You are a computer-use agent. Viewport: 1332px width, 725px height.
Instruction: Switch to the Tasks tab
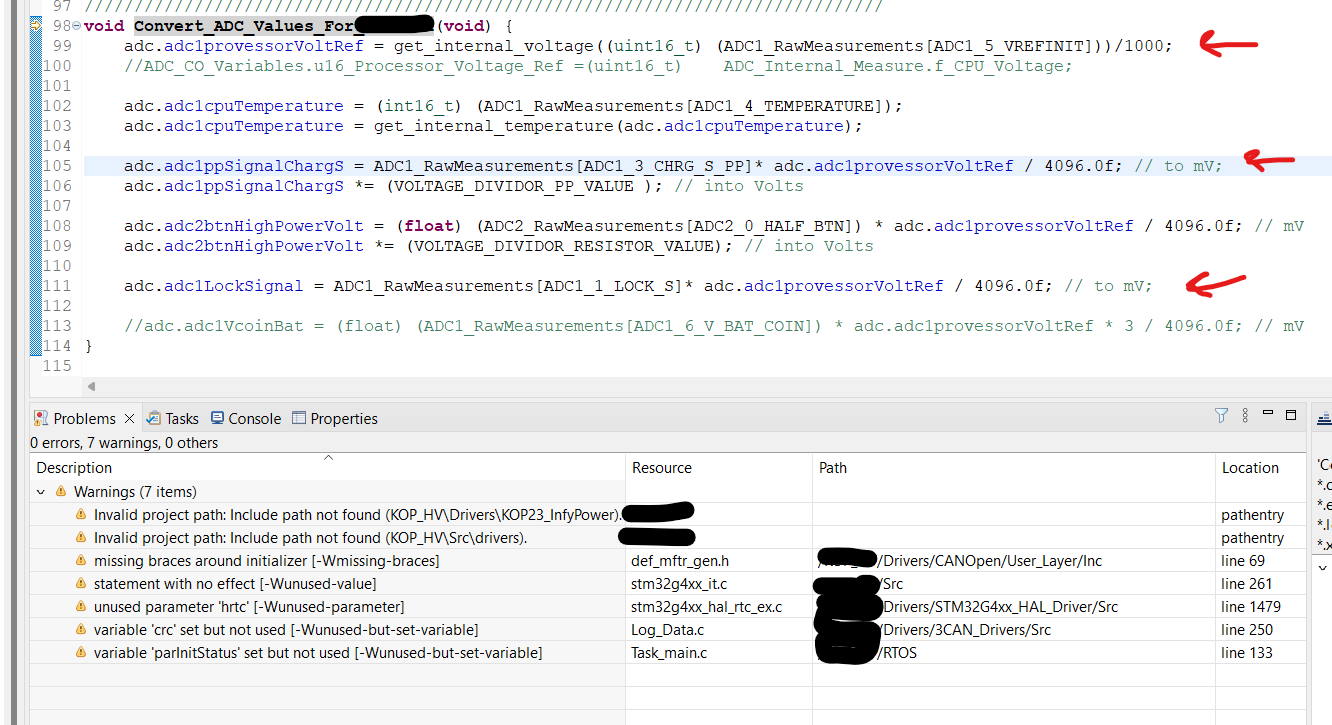pos(183,418)
